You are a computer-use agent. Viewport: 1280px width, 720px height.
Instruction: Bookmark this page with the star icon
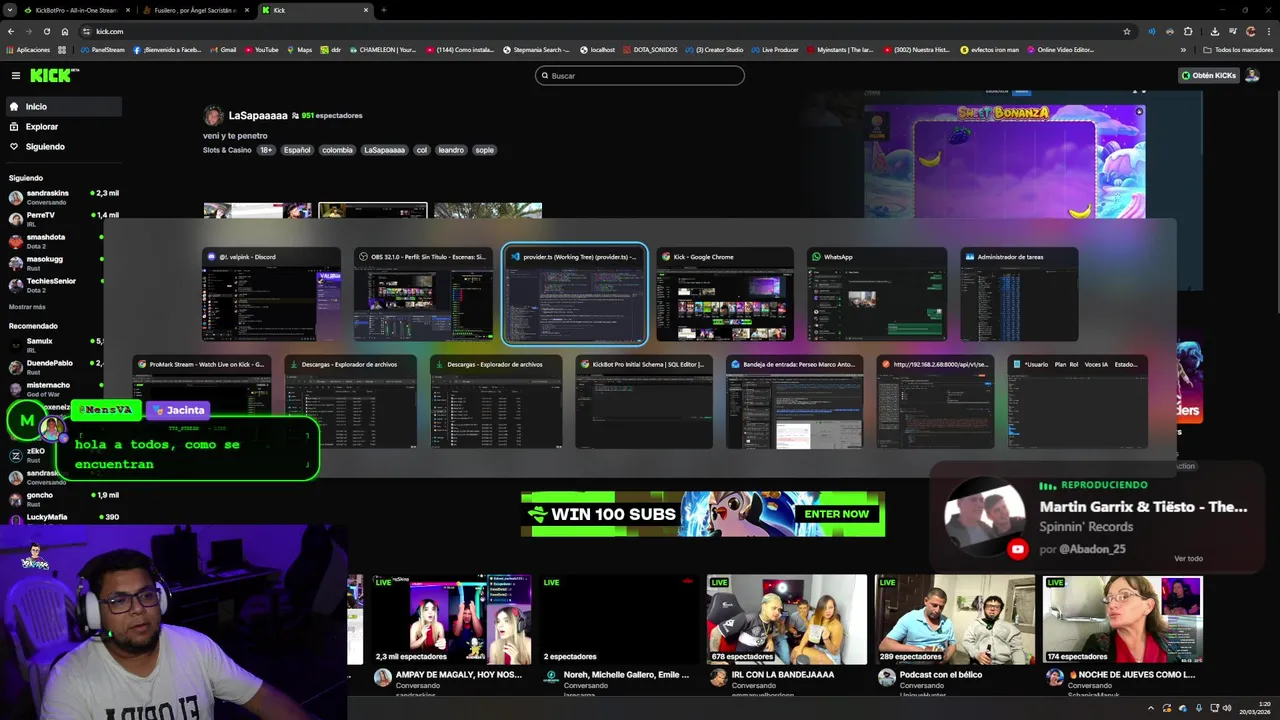1127,31
